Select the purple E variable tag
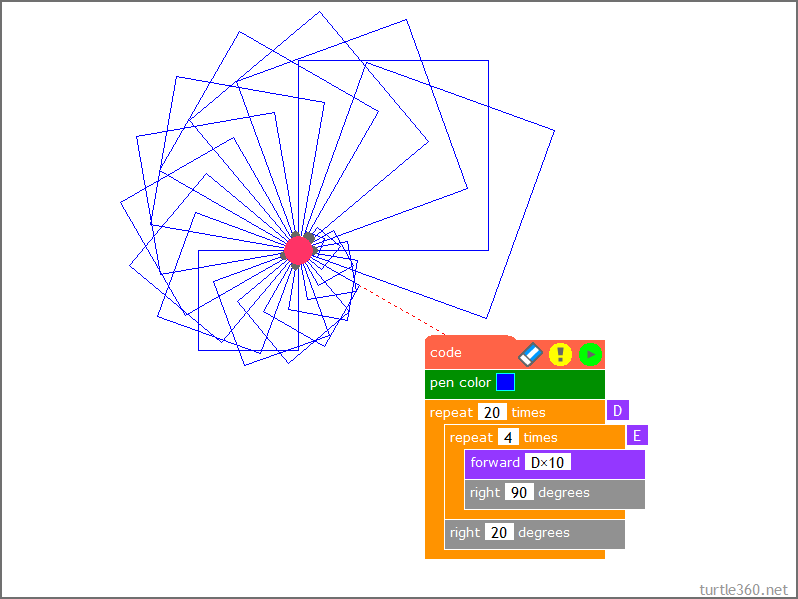This screenshot has height=599, width=798. click(x=637, y=435)
